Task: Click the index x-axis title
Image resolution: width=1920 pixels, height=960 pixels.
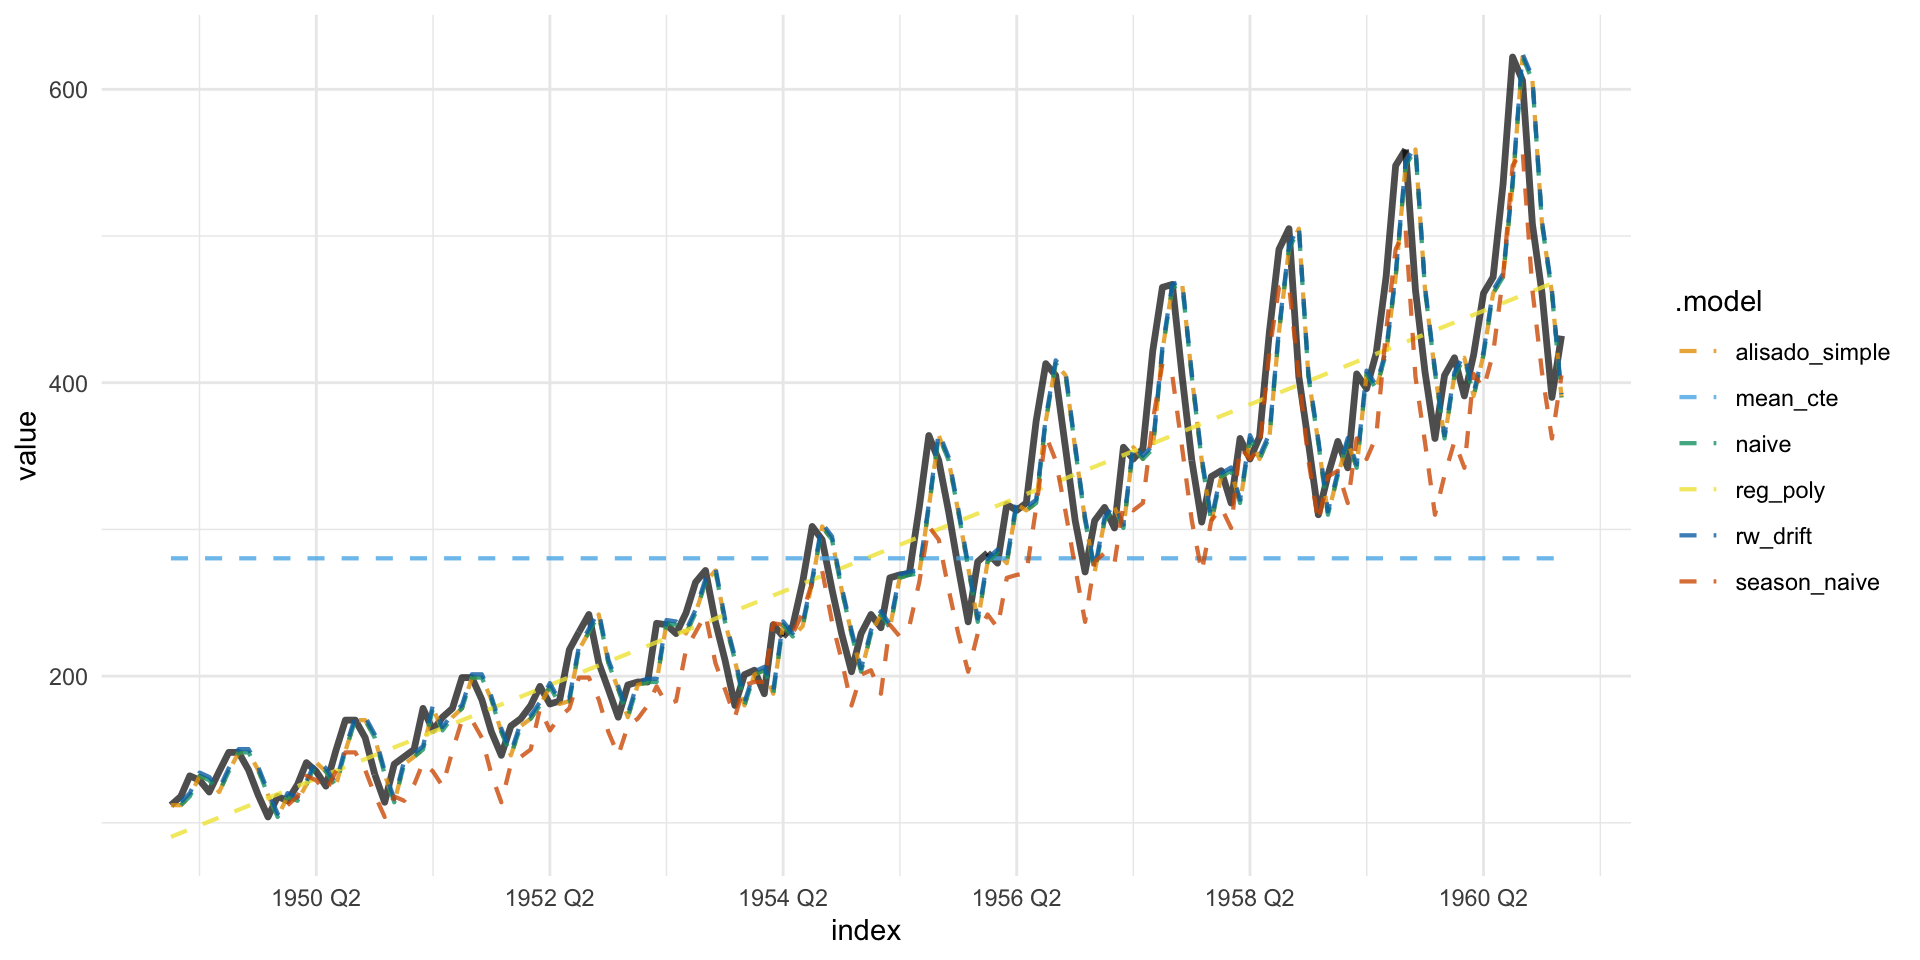Action: (x=865, y=931)
